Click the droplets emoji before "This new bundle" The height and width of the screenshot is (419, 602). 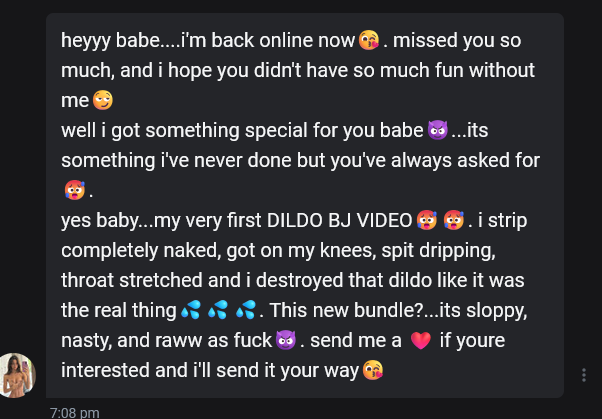246,310
